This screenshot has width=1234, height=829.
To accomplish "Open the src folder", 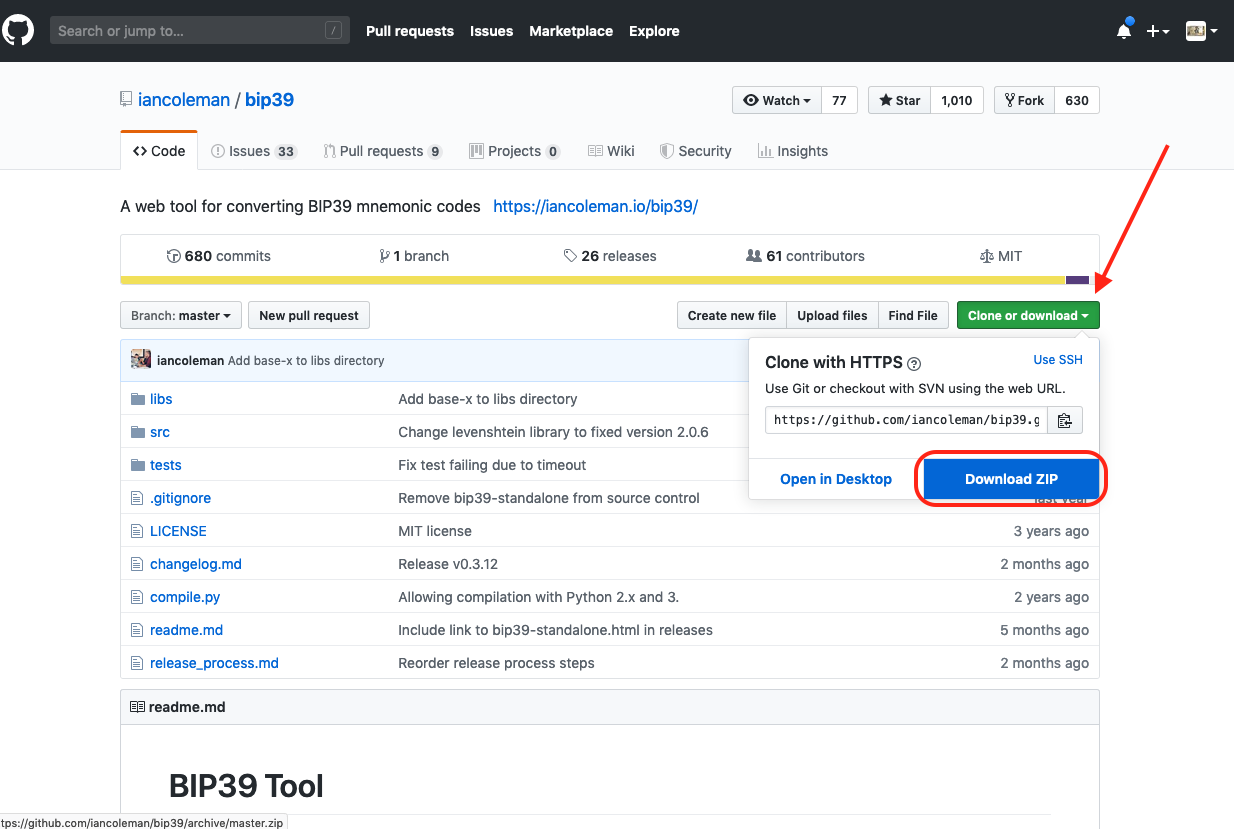I will click(160, 432).
